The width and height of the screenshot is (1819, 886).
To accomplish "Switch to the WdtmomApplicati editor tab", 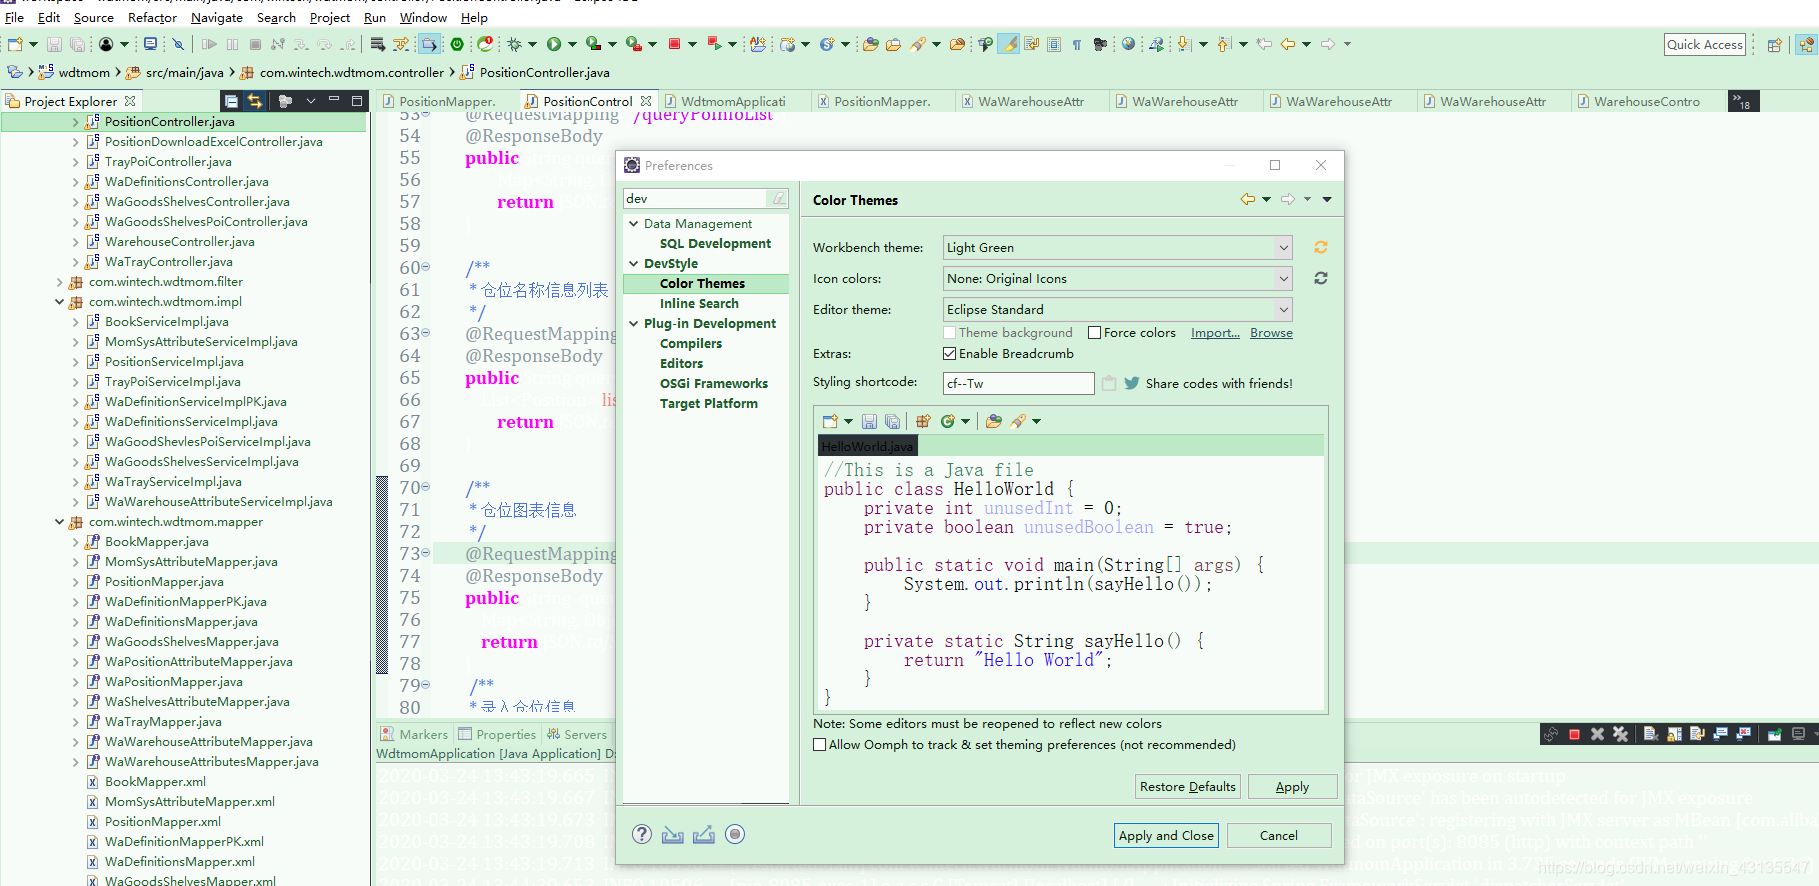I will point(733,101).
